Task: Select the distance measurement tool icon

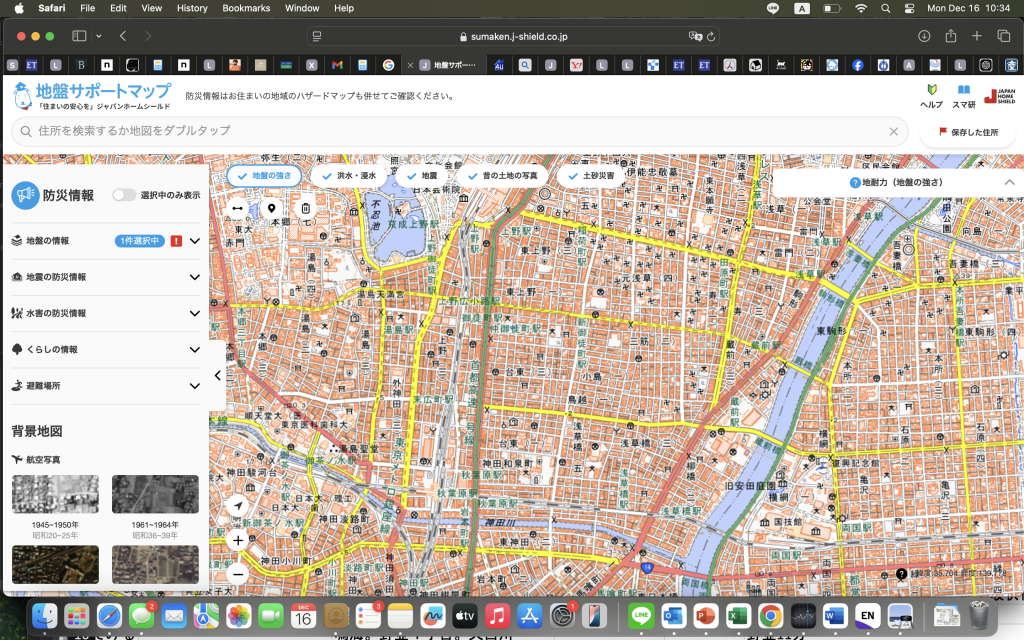Action: [238, 209]
